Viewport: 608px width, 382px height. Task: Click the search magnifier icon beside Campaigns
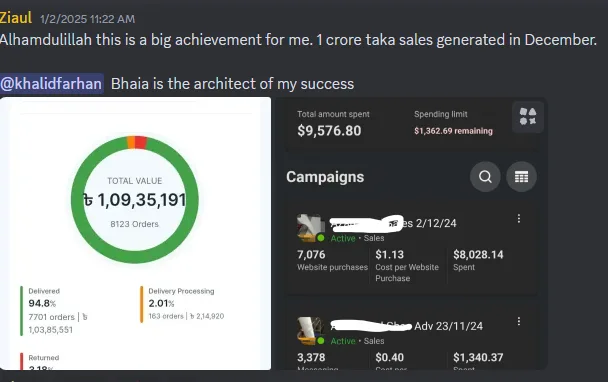[x=485, y=177]
